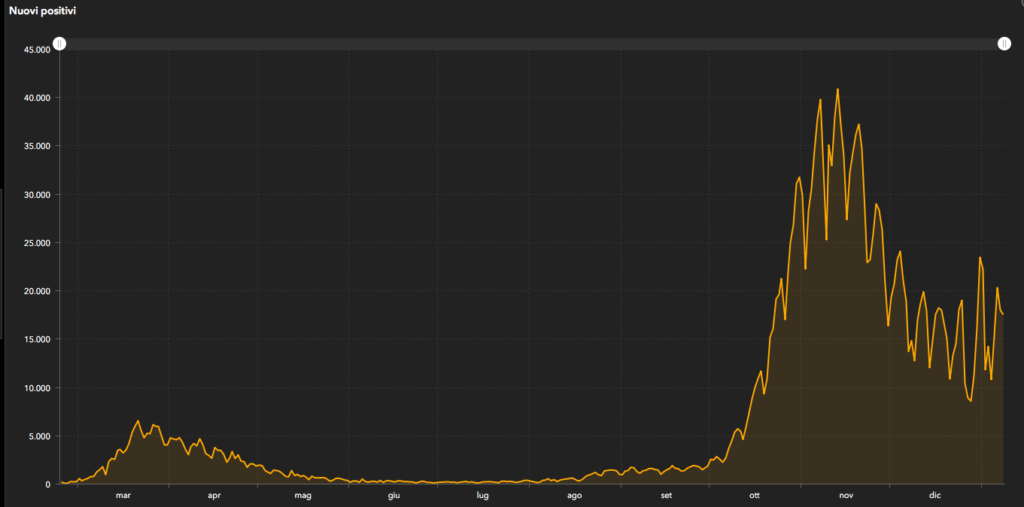Click the 'mar' month label on x-axis
The height and width of the screenshot is (507, 1024).
(123, 496)
